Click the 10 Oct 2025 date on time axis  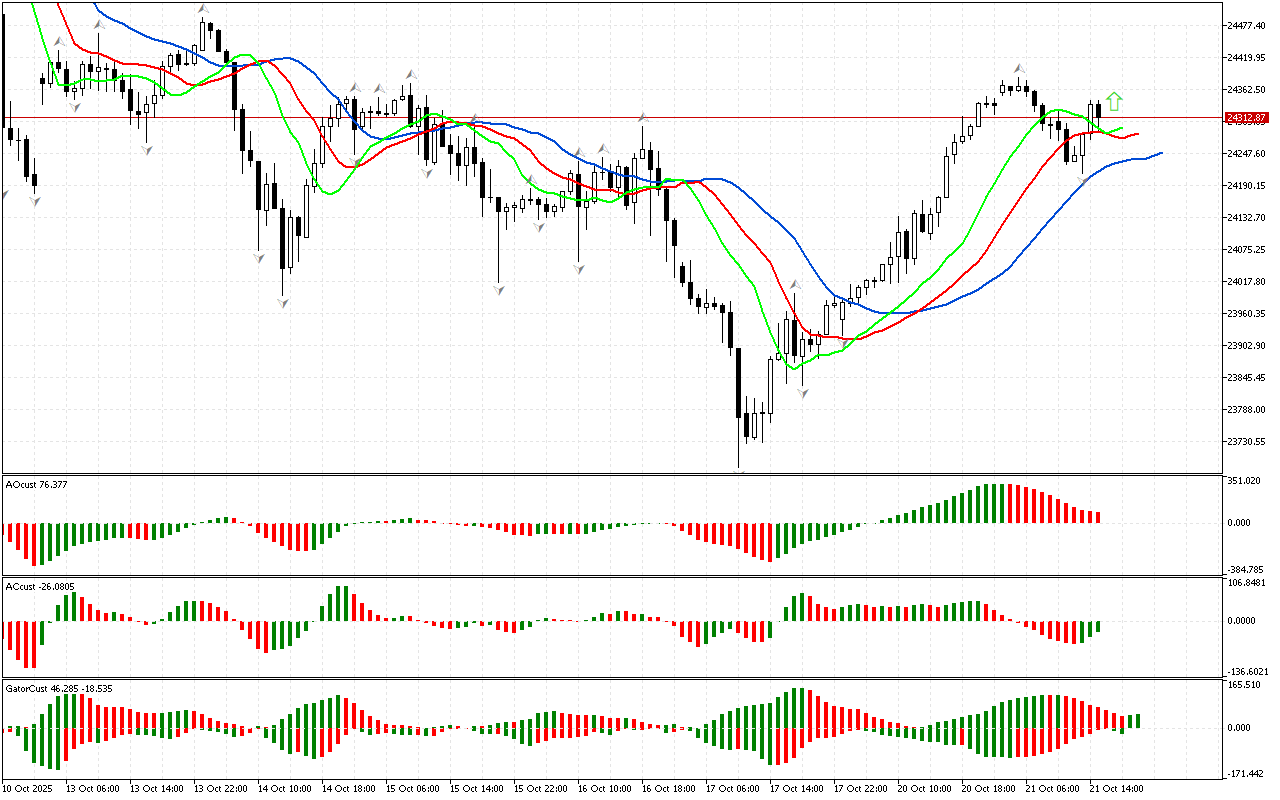[31, 789]
